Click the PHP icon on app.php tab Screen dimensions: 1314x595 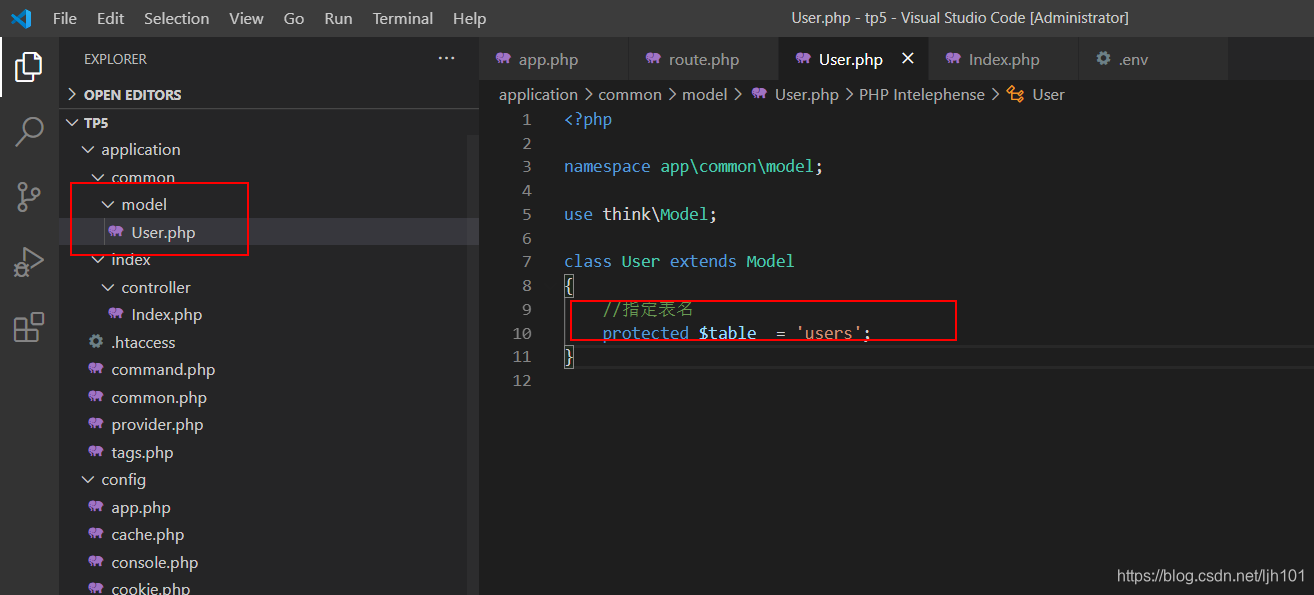tap(503, 59)
